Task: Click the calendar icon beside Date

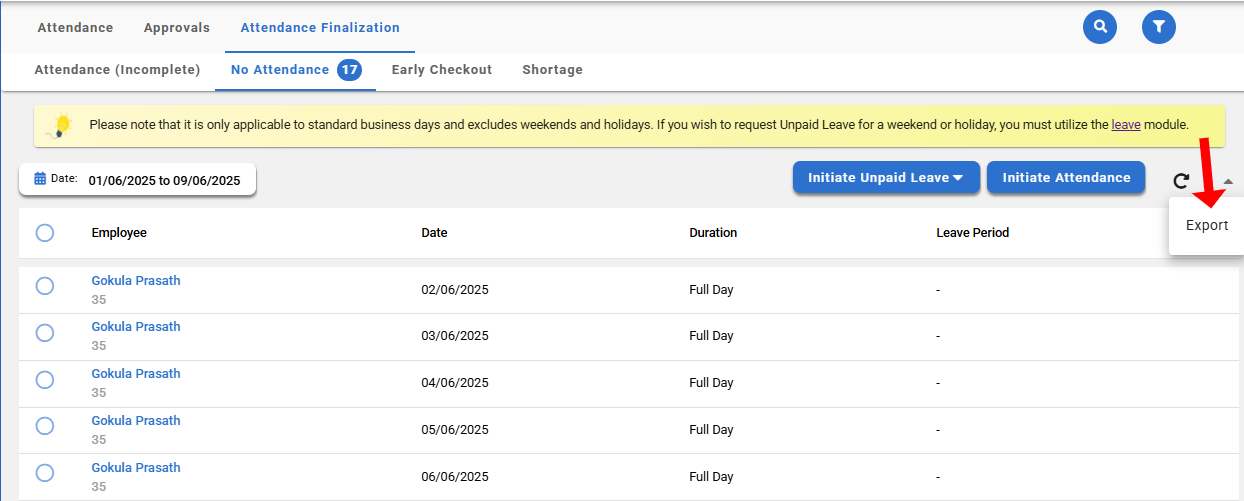Action: 40,179
